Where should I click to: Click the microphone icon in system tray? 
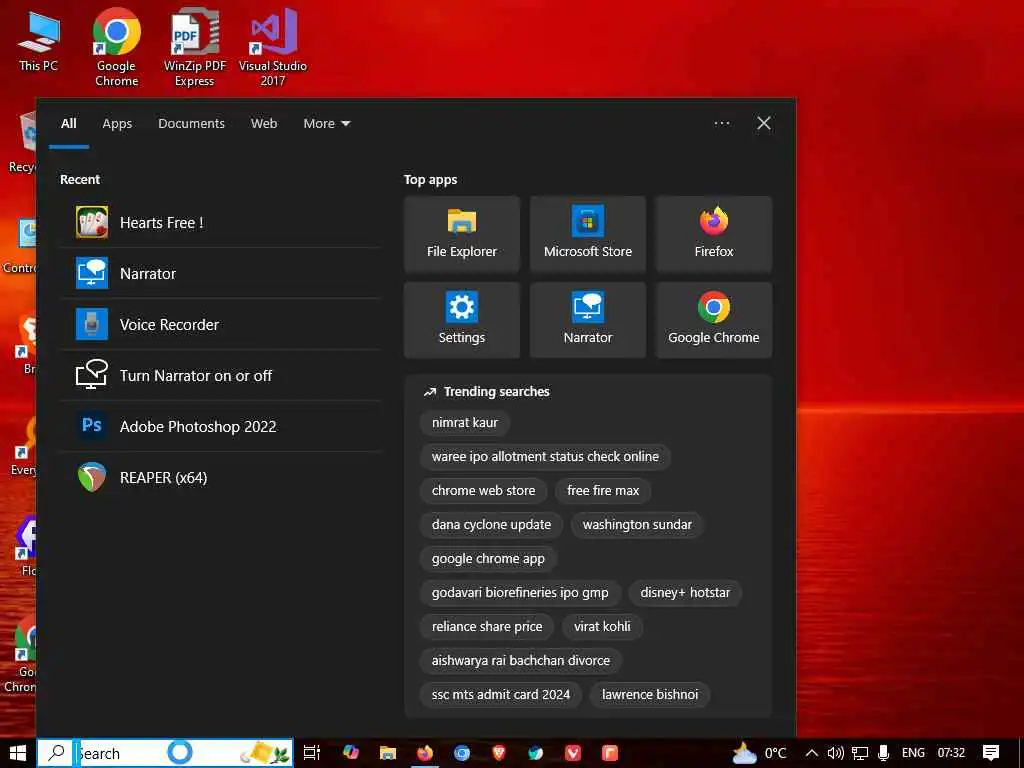pos(883,753)
